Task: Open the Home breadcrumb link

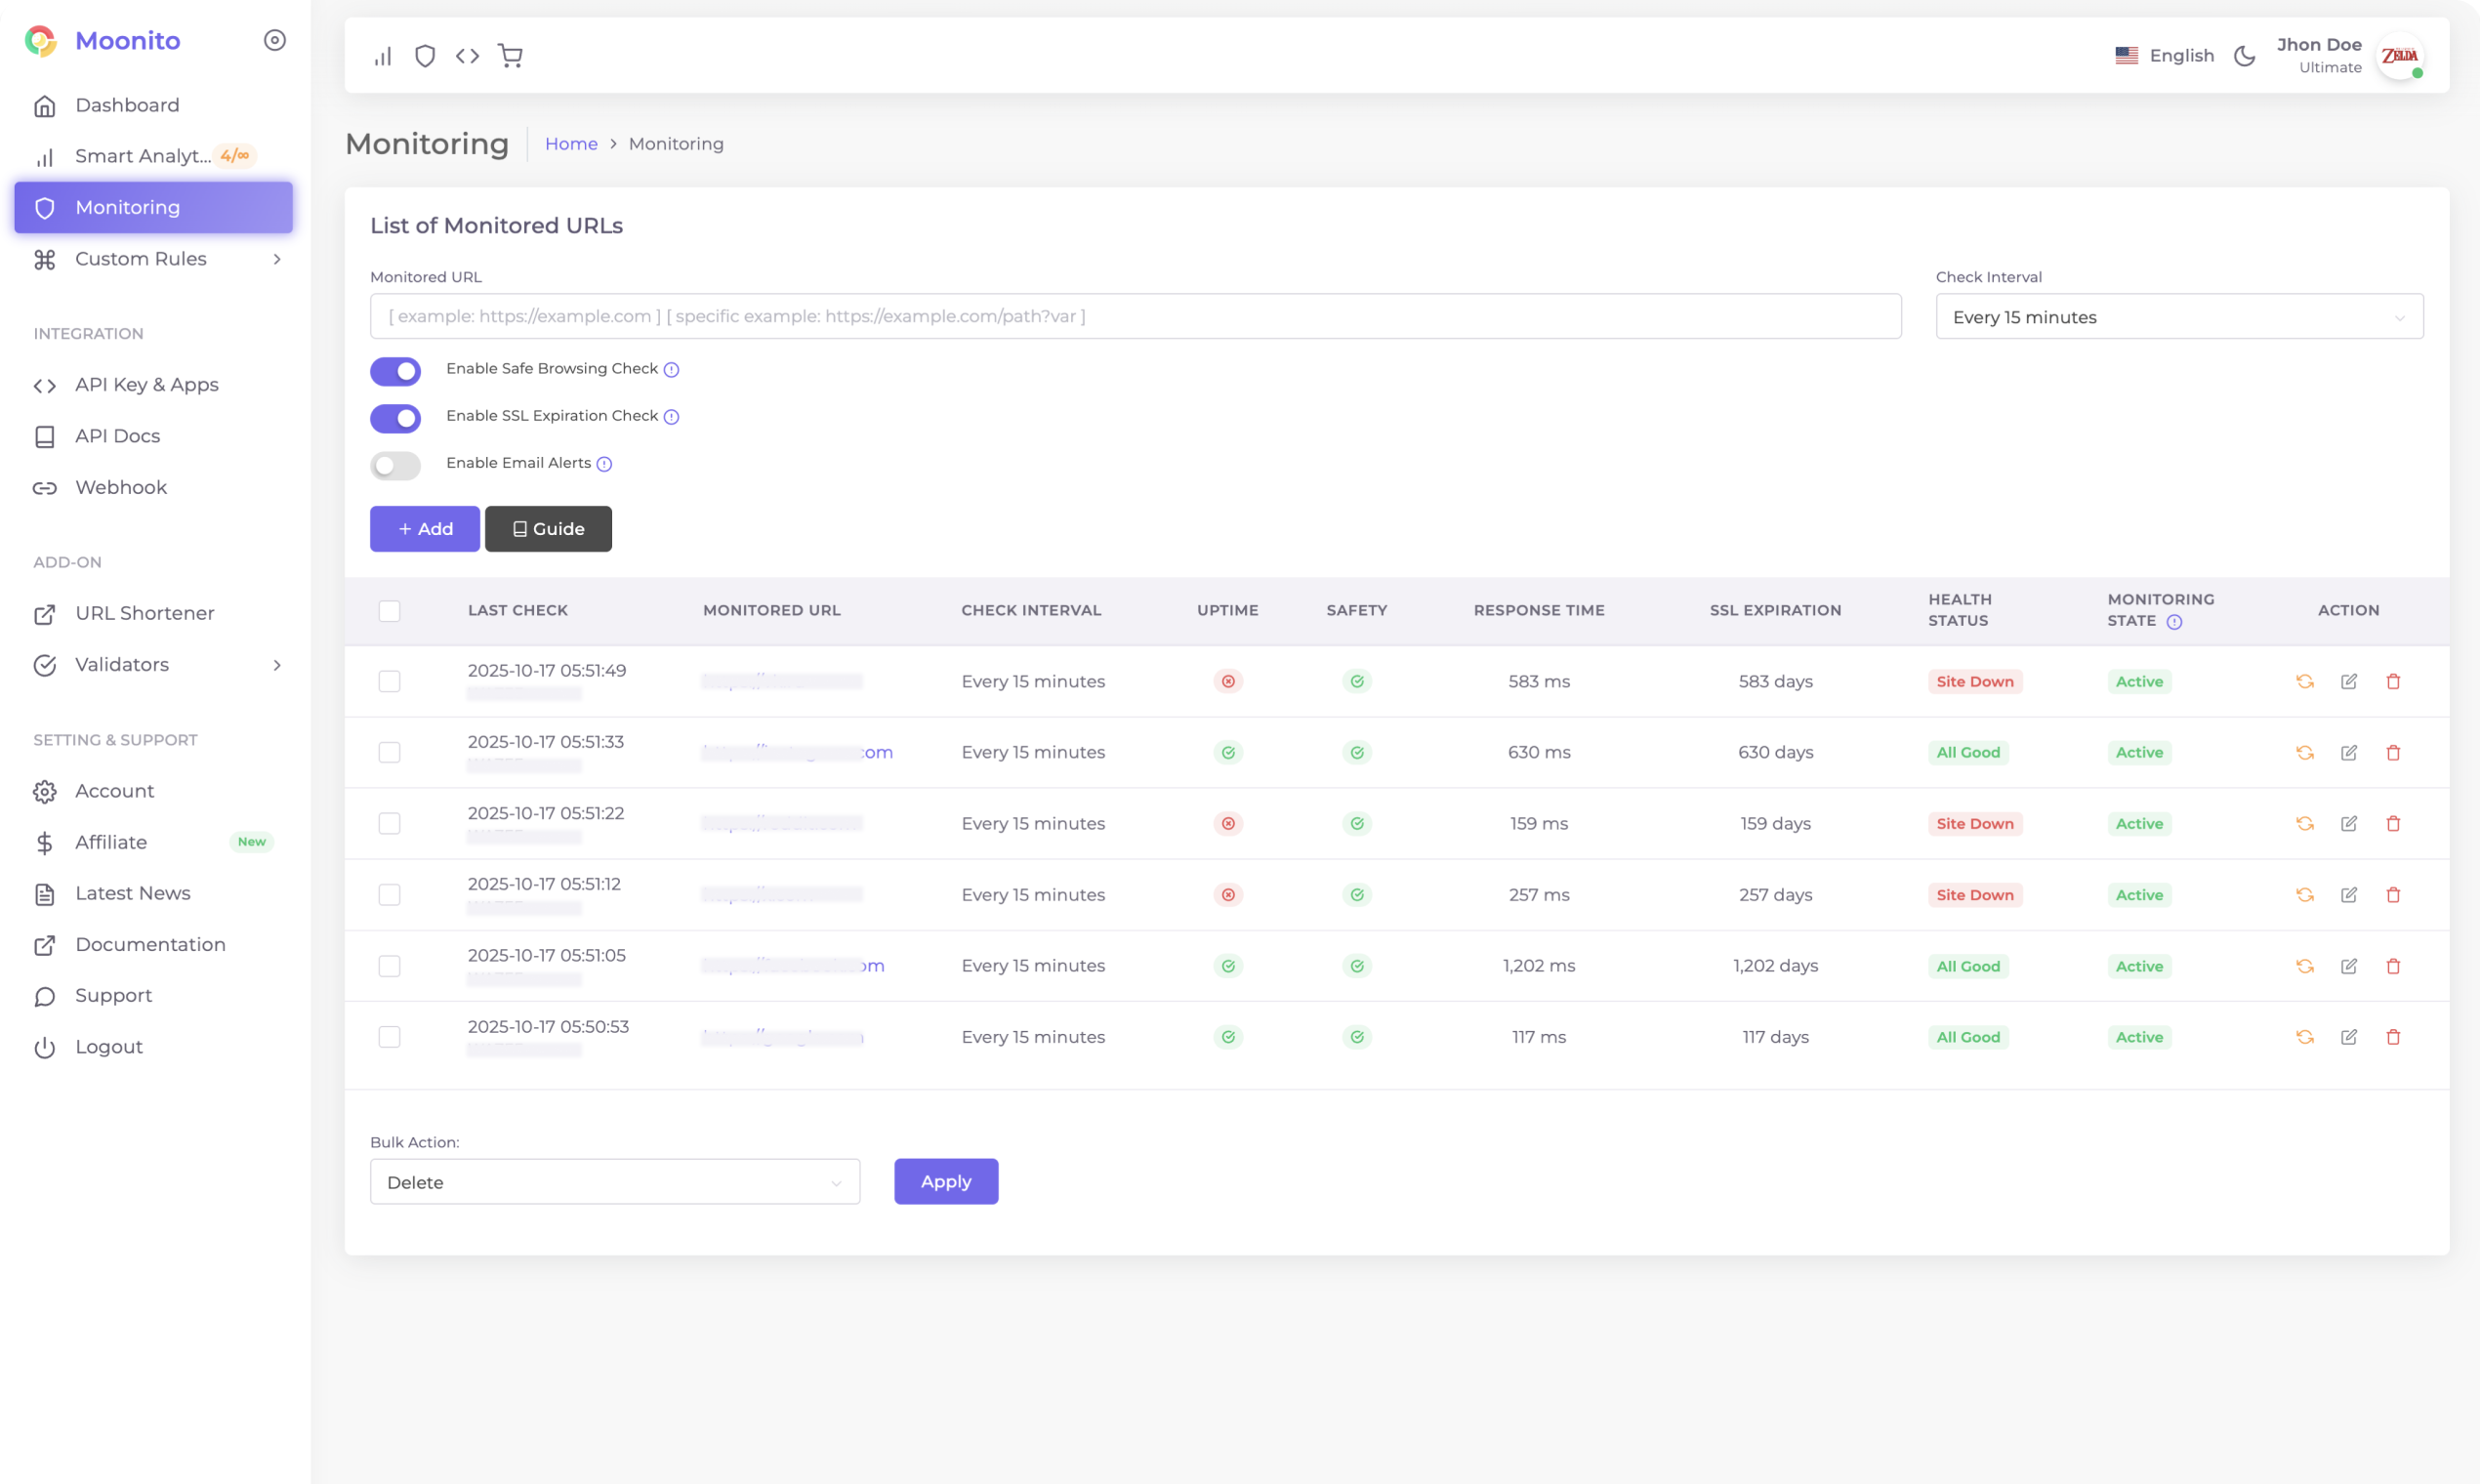Action: pyautogui.click(x=571, y=143)
